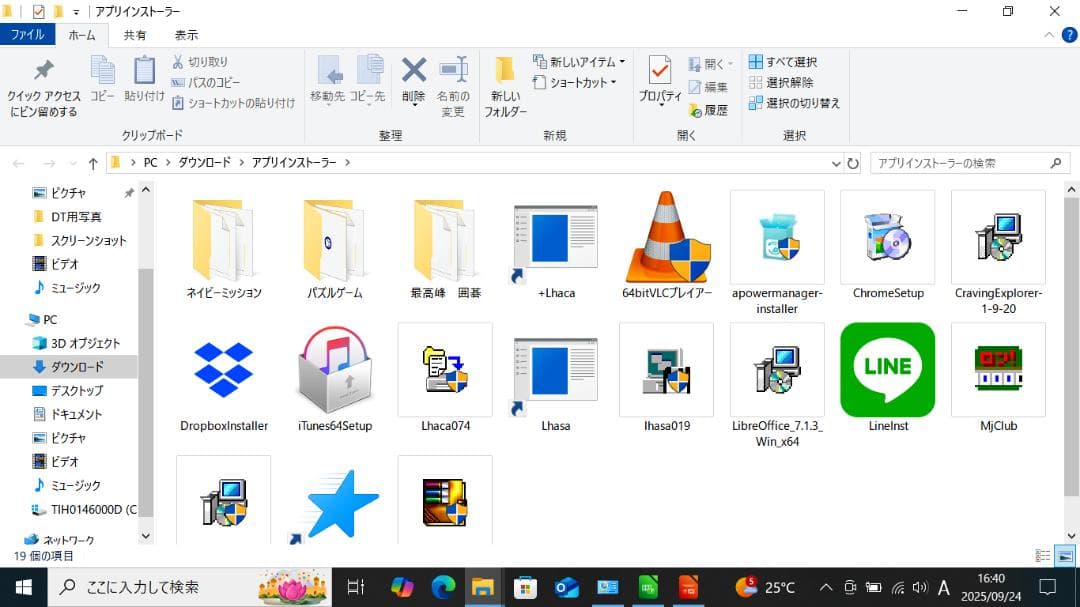The height and width of the screenshot is (607, 1080).
Task: Expand the chevron after ダウンロード in path
Action: (x=242, y=163)
